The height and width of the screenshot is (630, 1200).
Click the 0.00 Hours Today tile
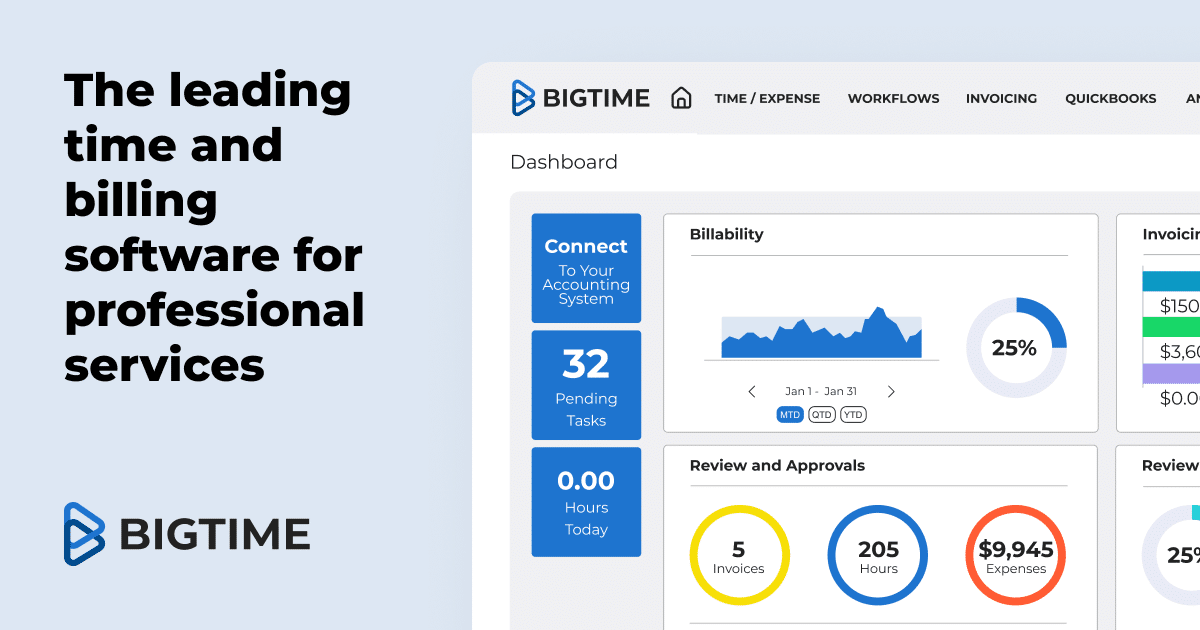click(x=586, y=502)
